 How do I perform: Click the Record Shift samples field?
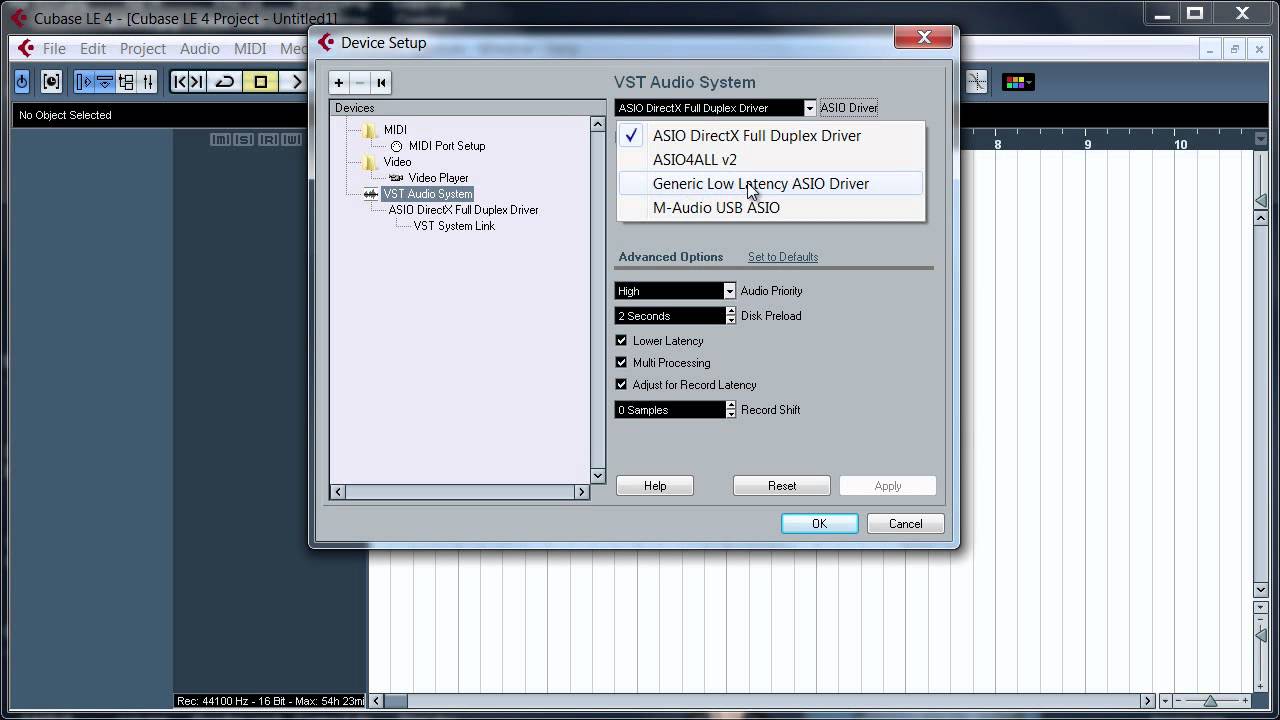pyautogui.click(x=670, y=410)
